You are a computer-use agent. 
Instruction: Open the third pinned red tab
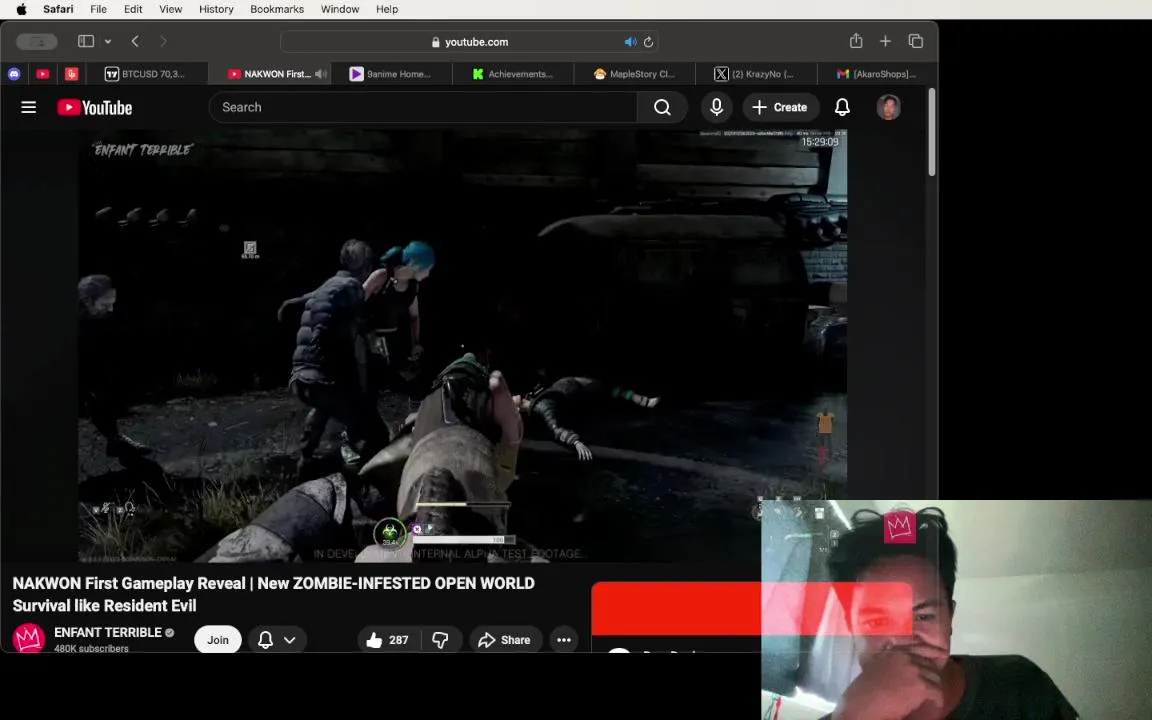tap(71, 73)
